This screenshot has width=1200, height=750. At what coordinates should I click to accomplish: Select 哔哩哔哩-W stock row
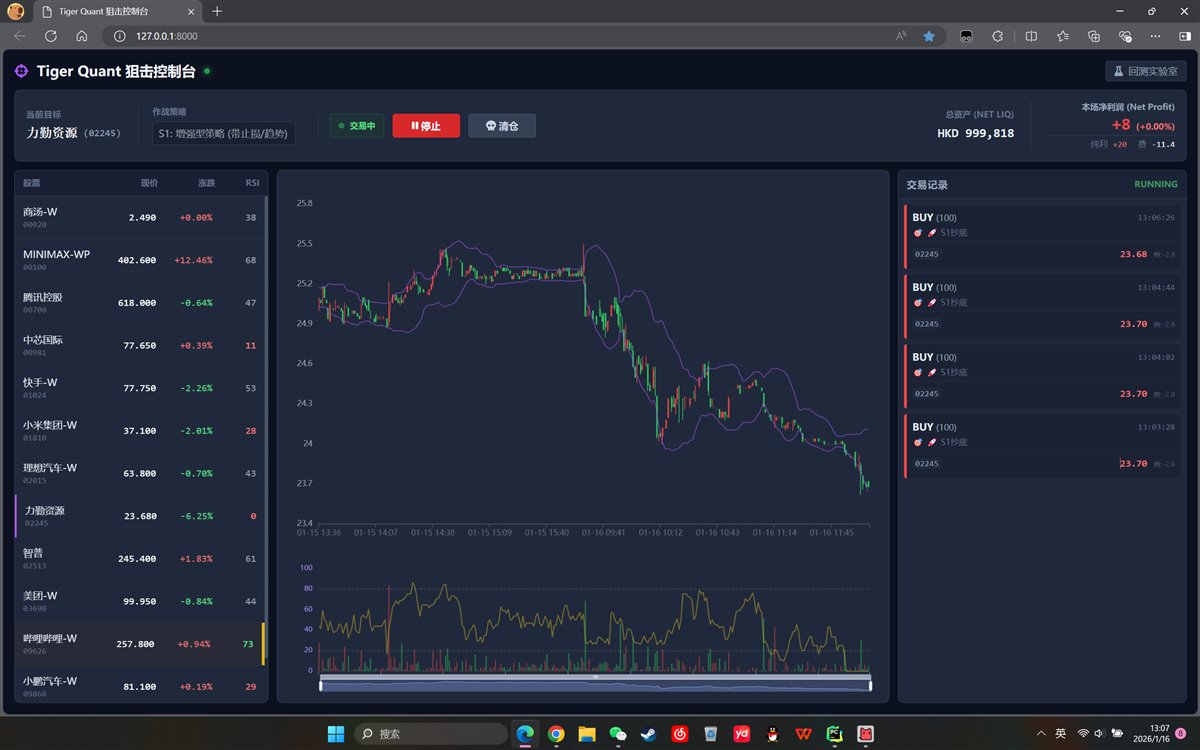coord(140,643)
